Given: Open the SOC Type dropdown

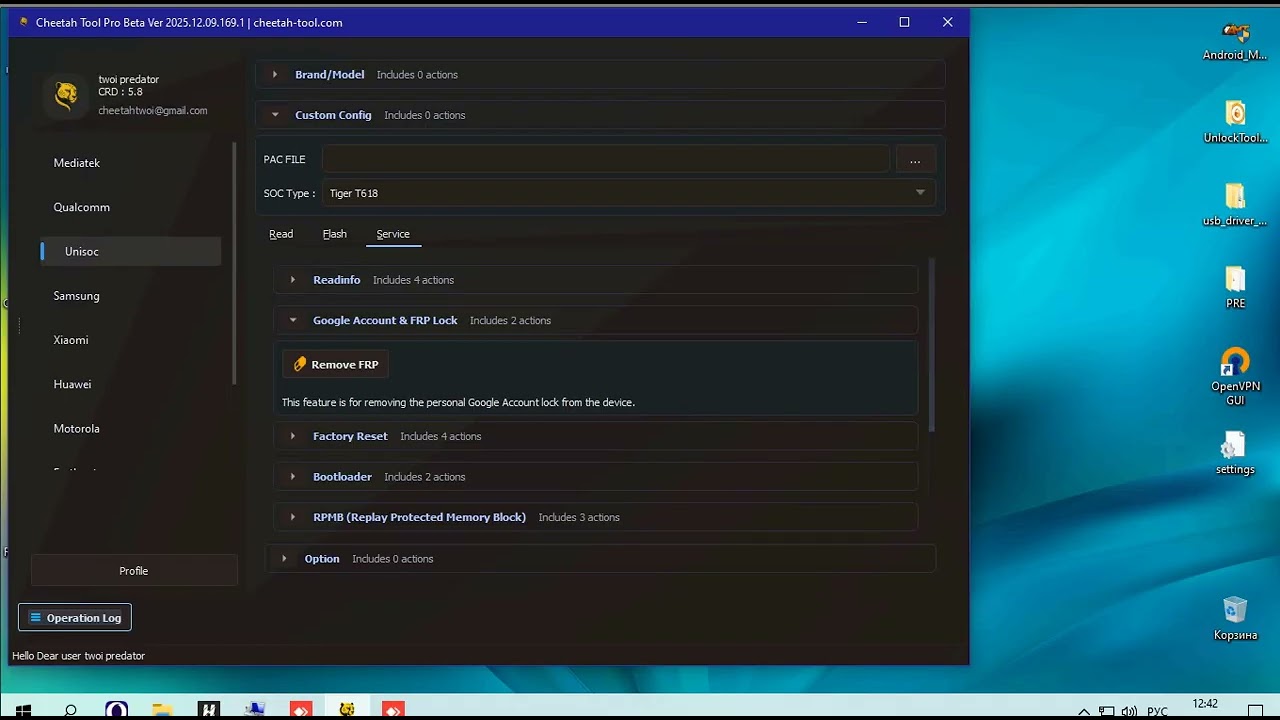Looking at the screenshot, I should pos(629,193).
